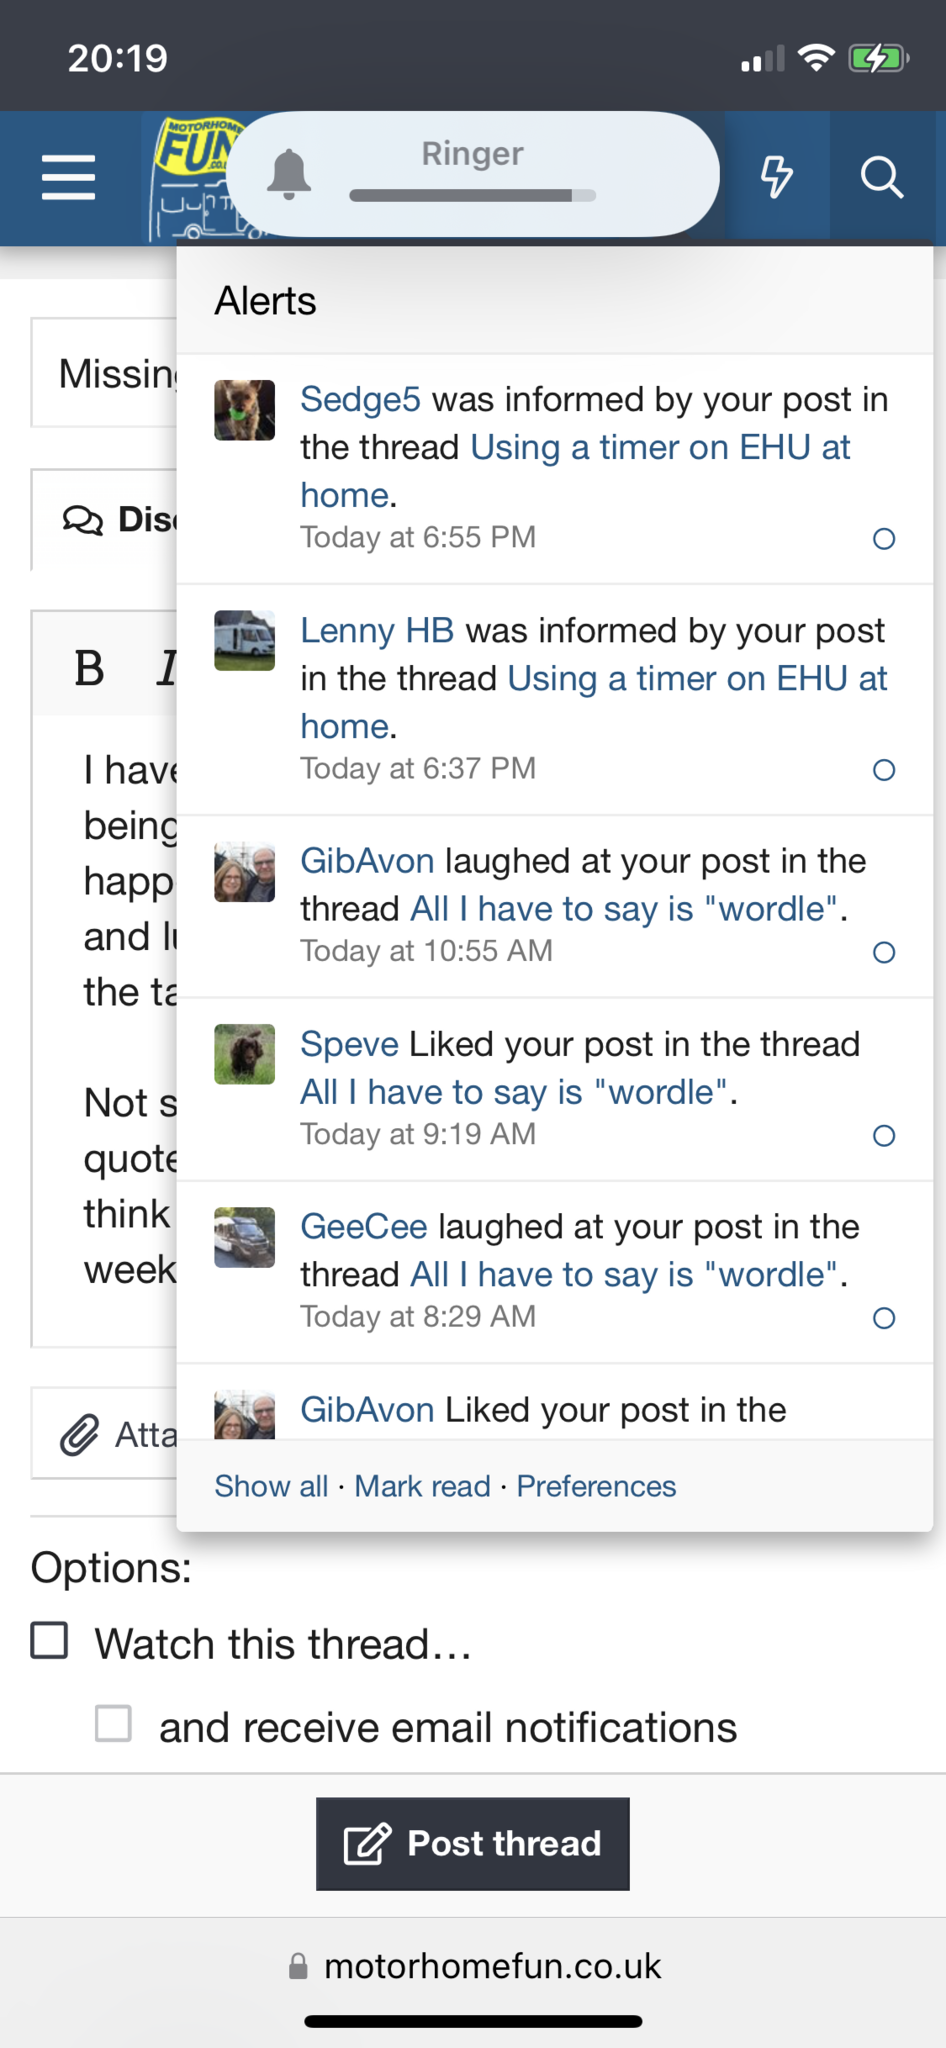Open Lenny HB's motorhome avatar
The width and height of the screenshot is (946, 2048).
pyautogui.click(x=244, y=641)
